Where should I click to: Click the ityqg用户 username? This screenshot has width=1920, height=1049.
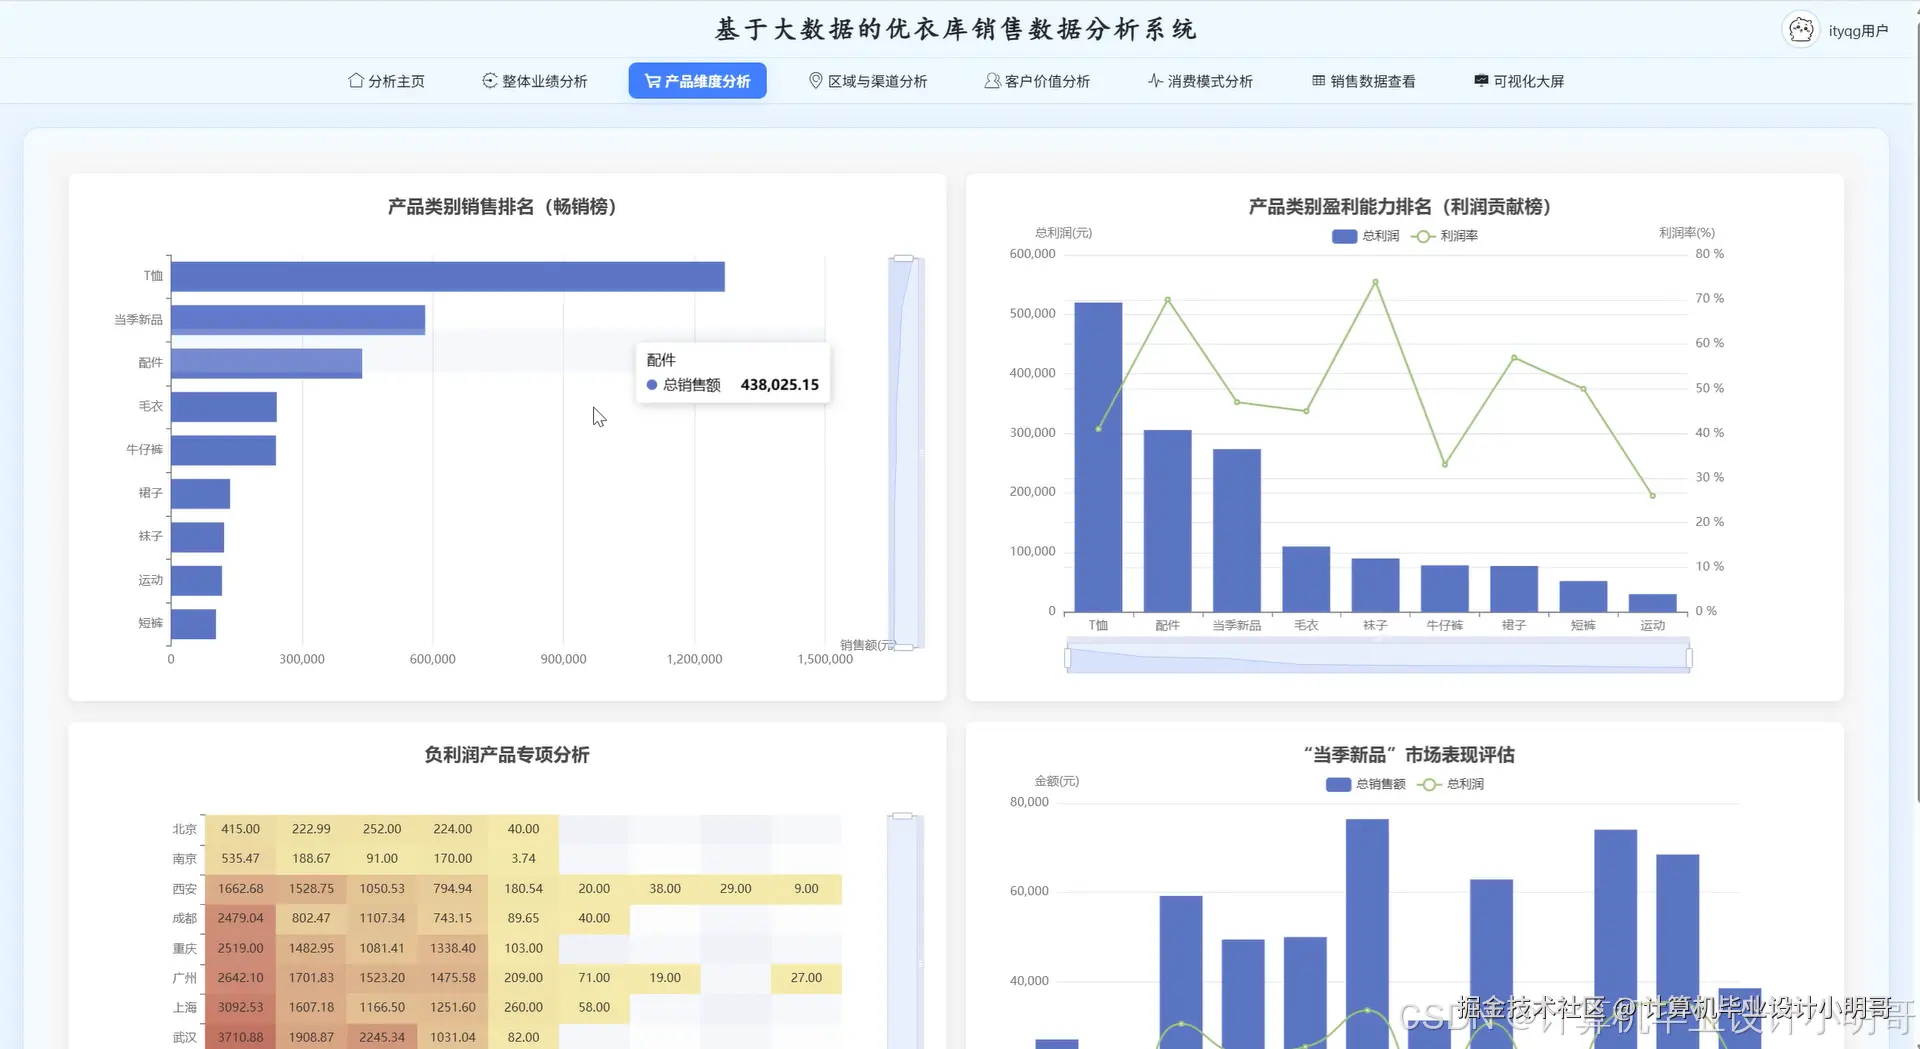[1858, 31]
